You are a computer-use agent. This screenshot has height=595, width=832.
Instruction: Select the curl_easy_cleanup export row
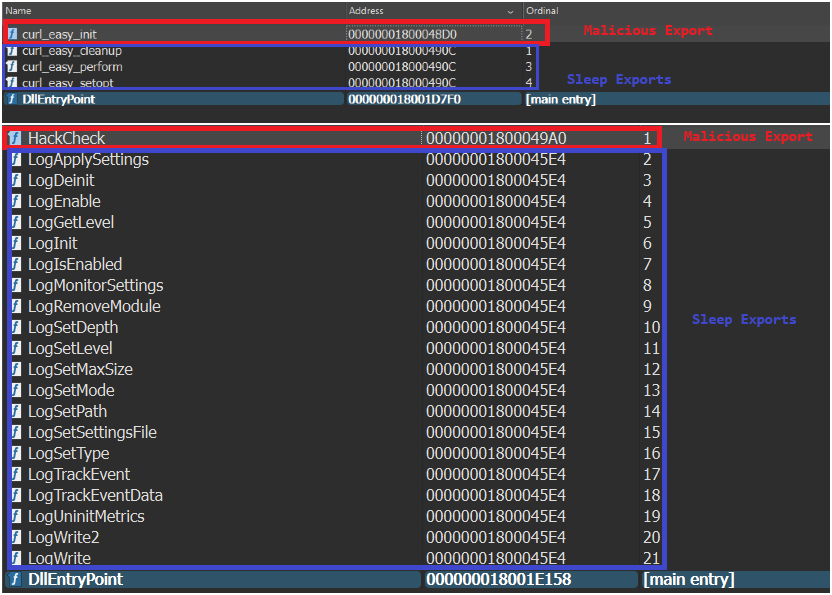[x=72, y=50]
